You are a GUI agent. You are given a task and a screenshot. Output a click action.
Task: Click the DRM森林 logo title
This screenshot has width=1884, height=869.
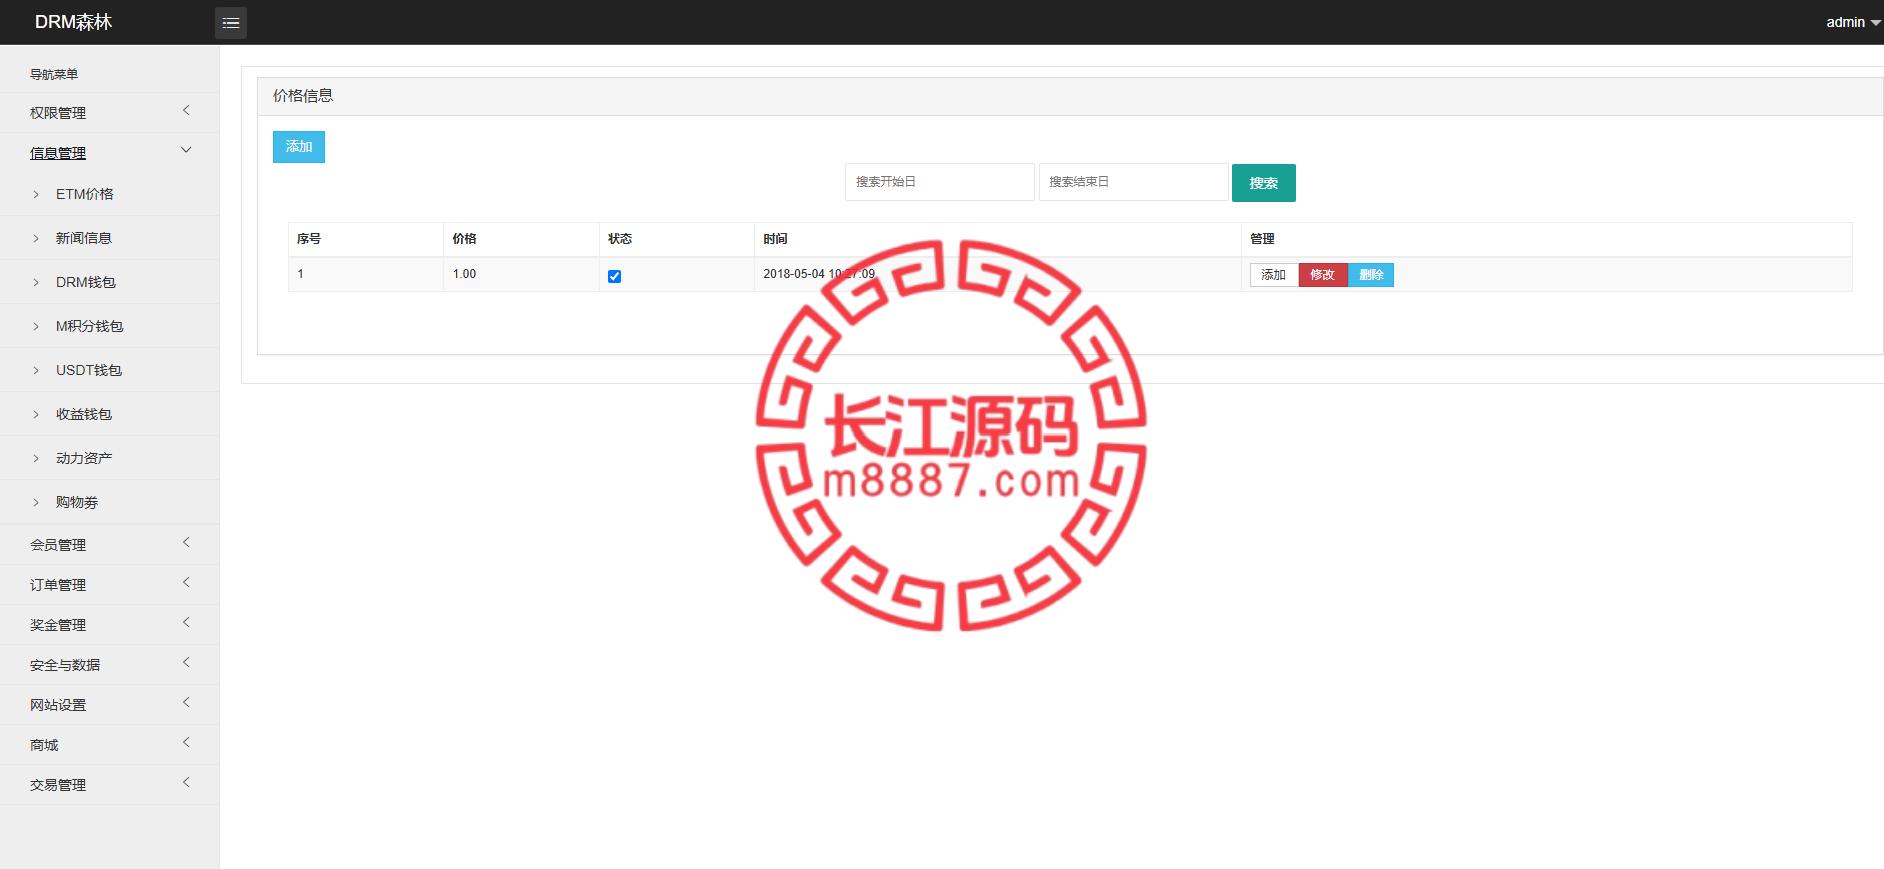click(73, 22)
